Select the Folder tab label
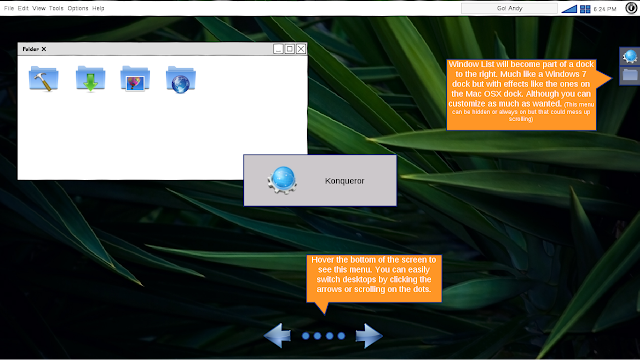This screenshot has height=360, width=640. (31, 49)
